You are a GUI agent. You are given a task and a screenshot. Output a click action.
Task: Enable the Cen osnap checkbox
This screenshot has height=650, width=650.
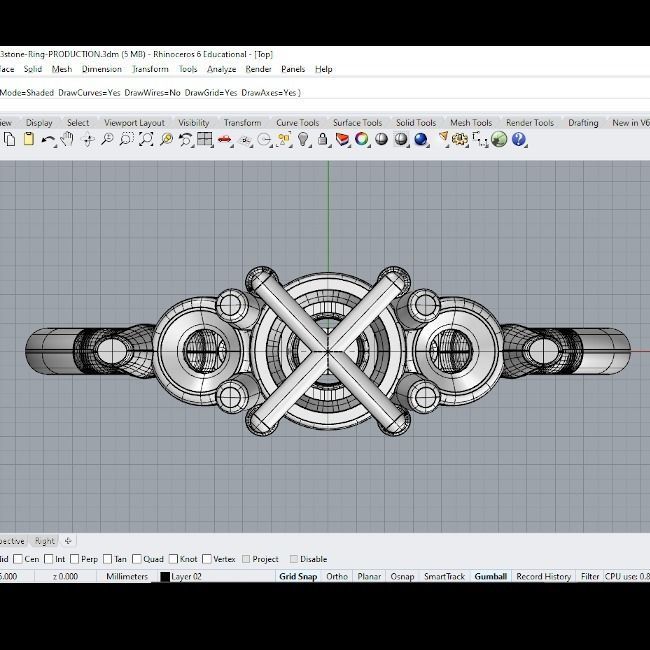[x=18, y=559]
